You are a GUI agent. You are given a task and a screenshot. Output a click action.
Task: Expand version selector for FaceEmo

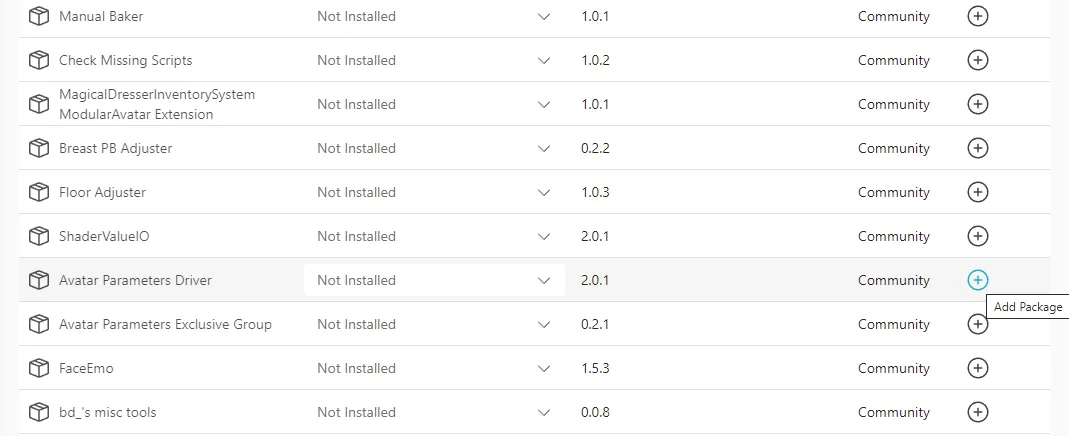pyautogui.click(x=543, y=368)
